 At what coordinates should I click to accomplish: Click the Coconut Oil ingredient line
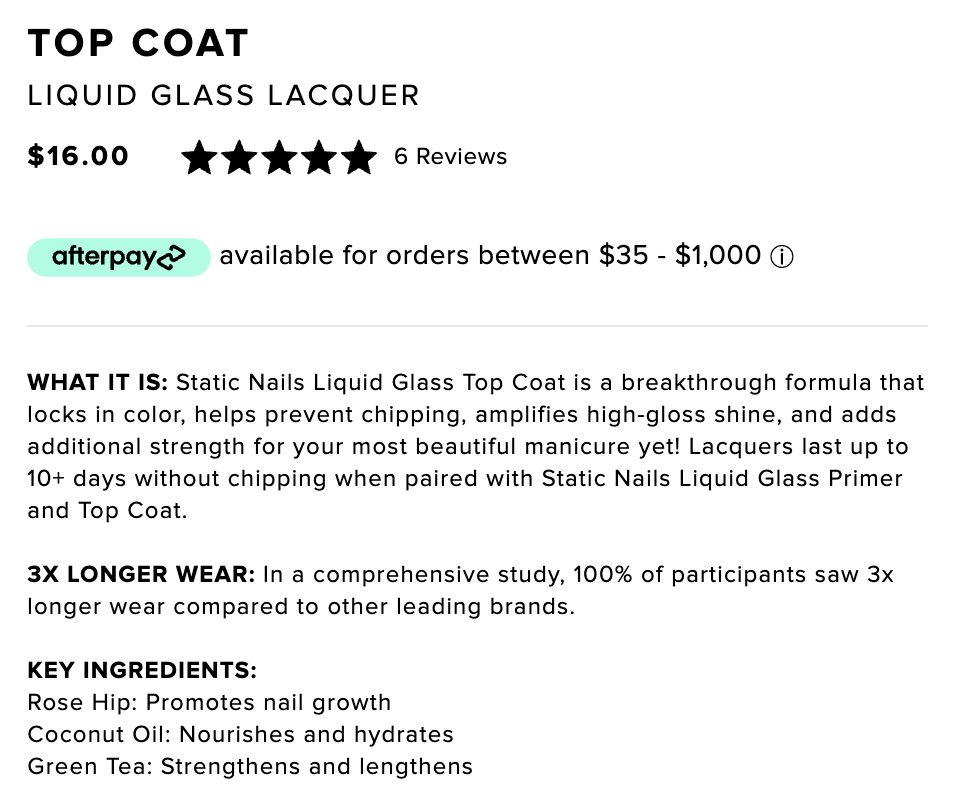point(241,734)
